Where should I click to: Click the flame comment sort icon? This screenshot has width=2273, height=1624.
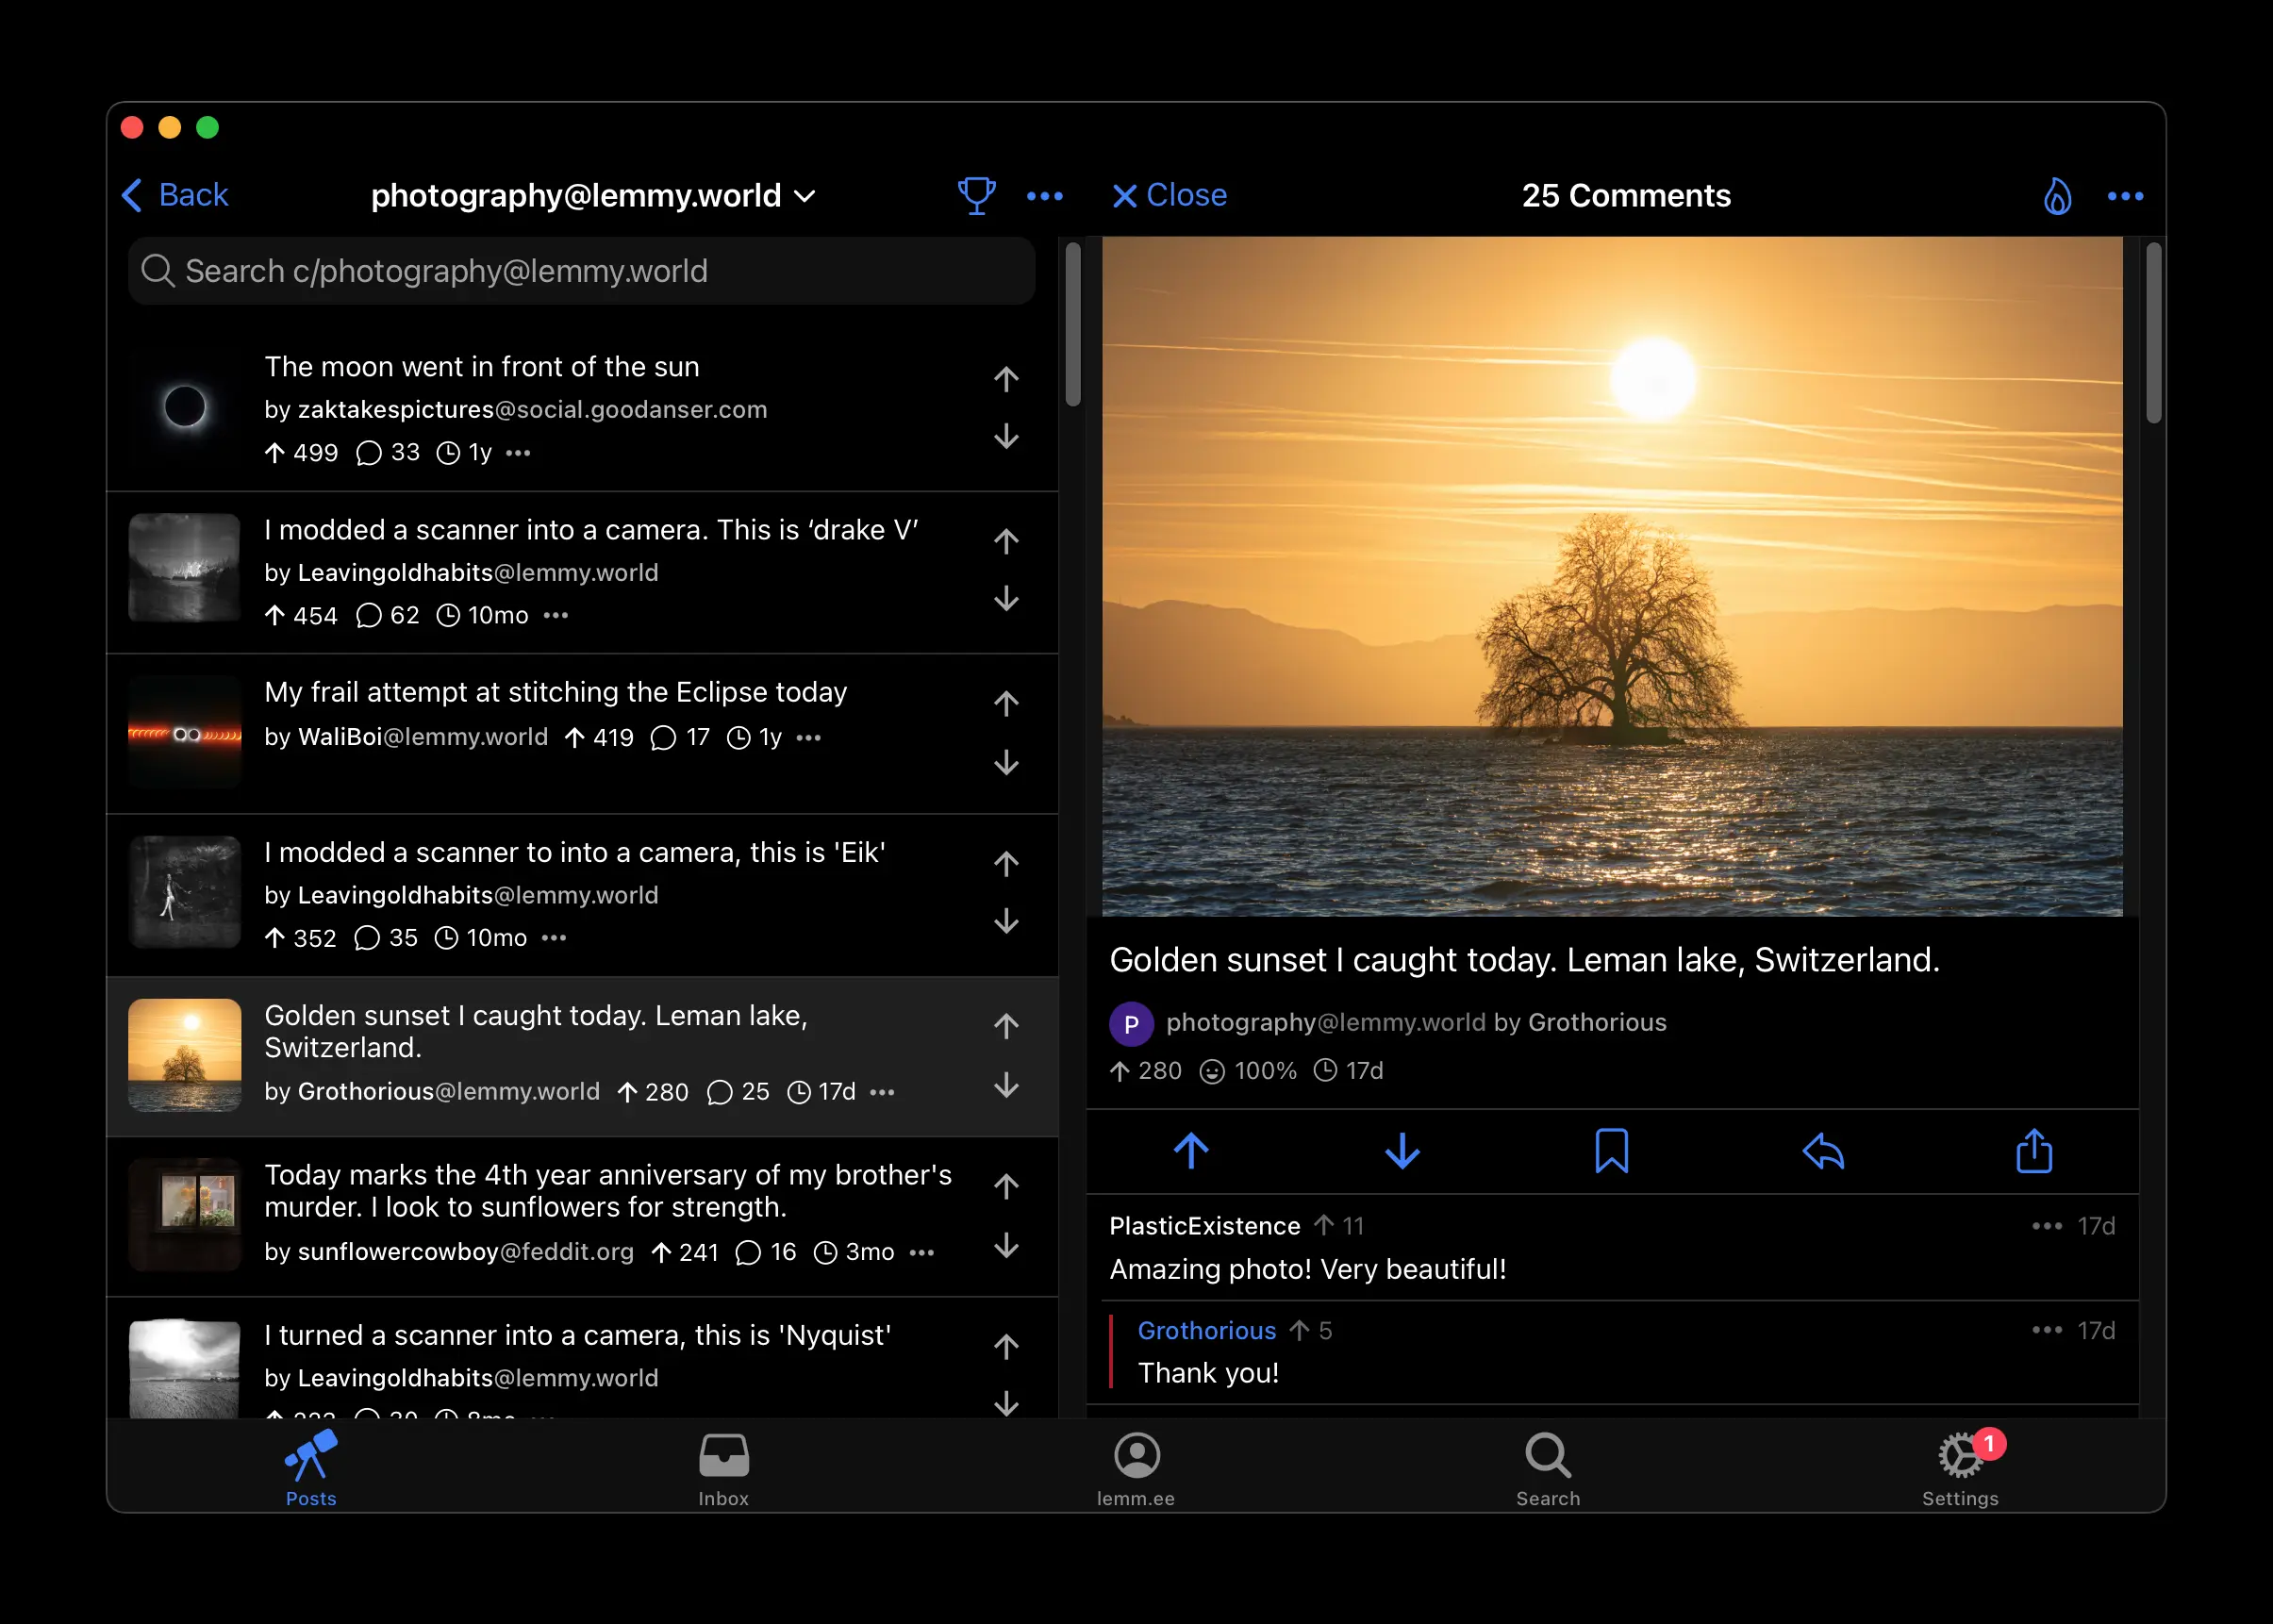[2056, 196]
